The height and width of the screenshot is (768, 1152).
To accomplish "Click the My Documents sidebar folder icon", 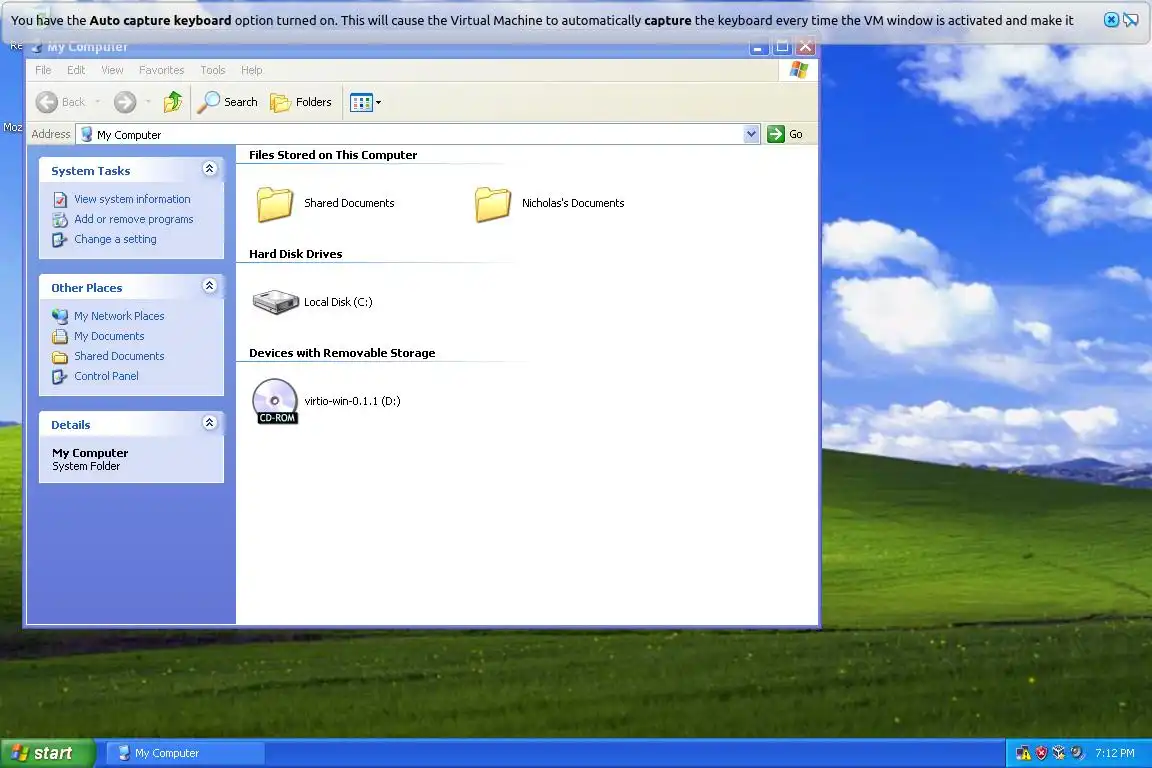I will (60, 337).
